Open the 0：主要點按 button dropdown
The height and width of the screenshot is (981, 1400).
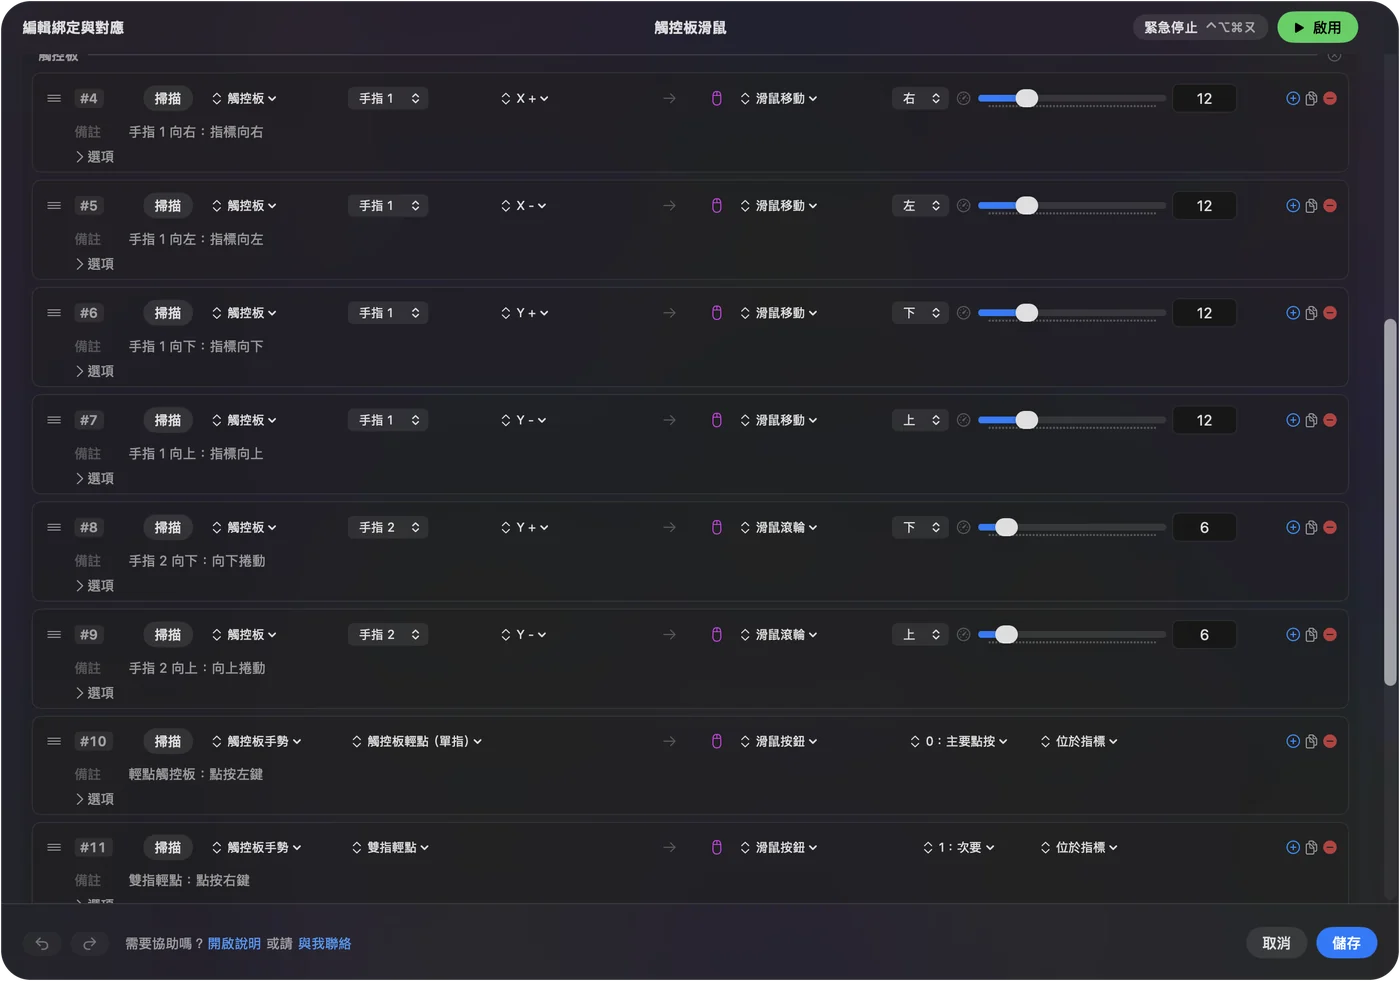(x=959, y=741)
